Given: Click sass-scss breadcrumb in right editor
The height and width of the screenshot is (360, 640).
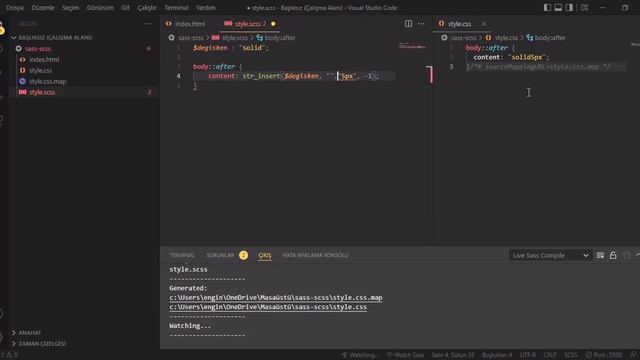Looking at the screenshot, I should pos(463,38).
